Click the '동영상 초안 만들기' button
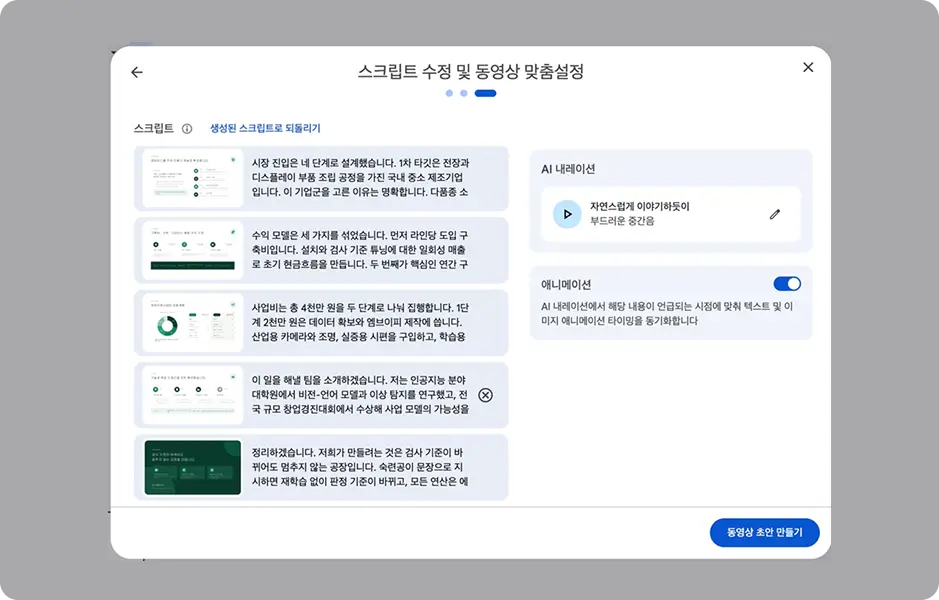 point(764,532)
